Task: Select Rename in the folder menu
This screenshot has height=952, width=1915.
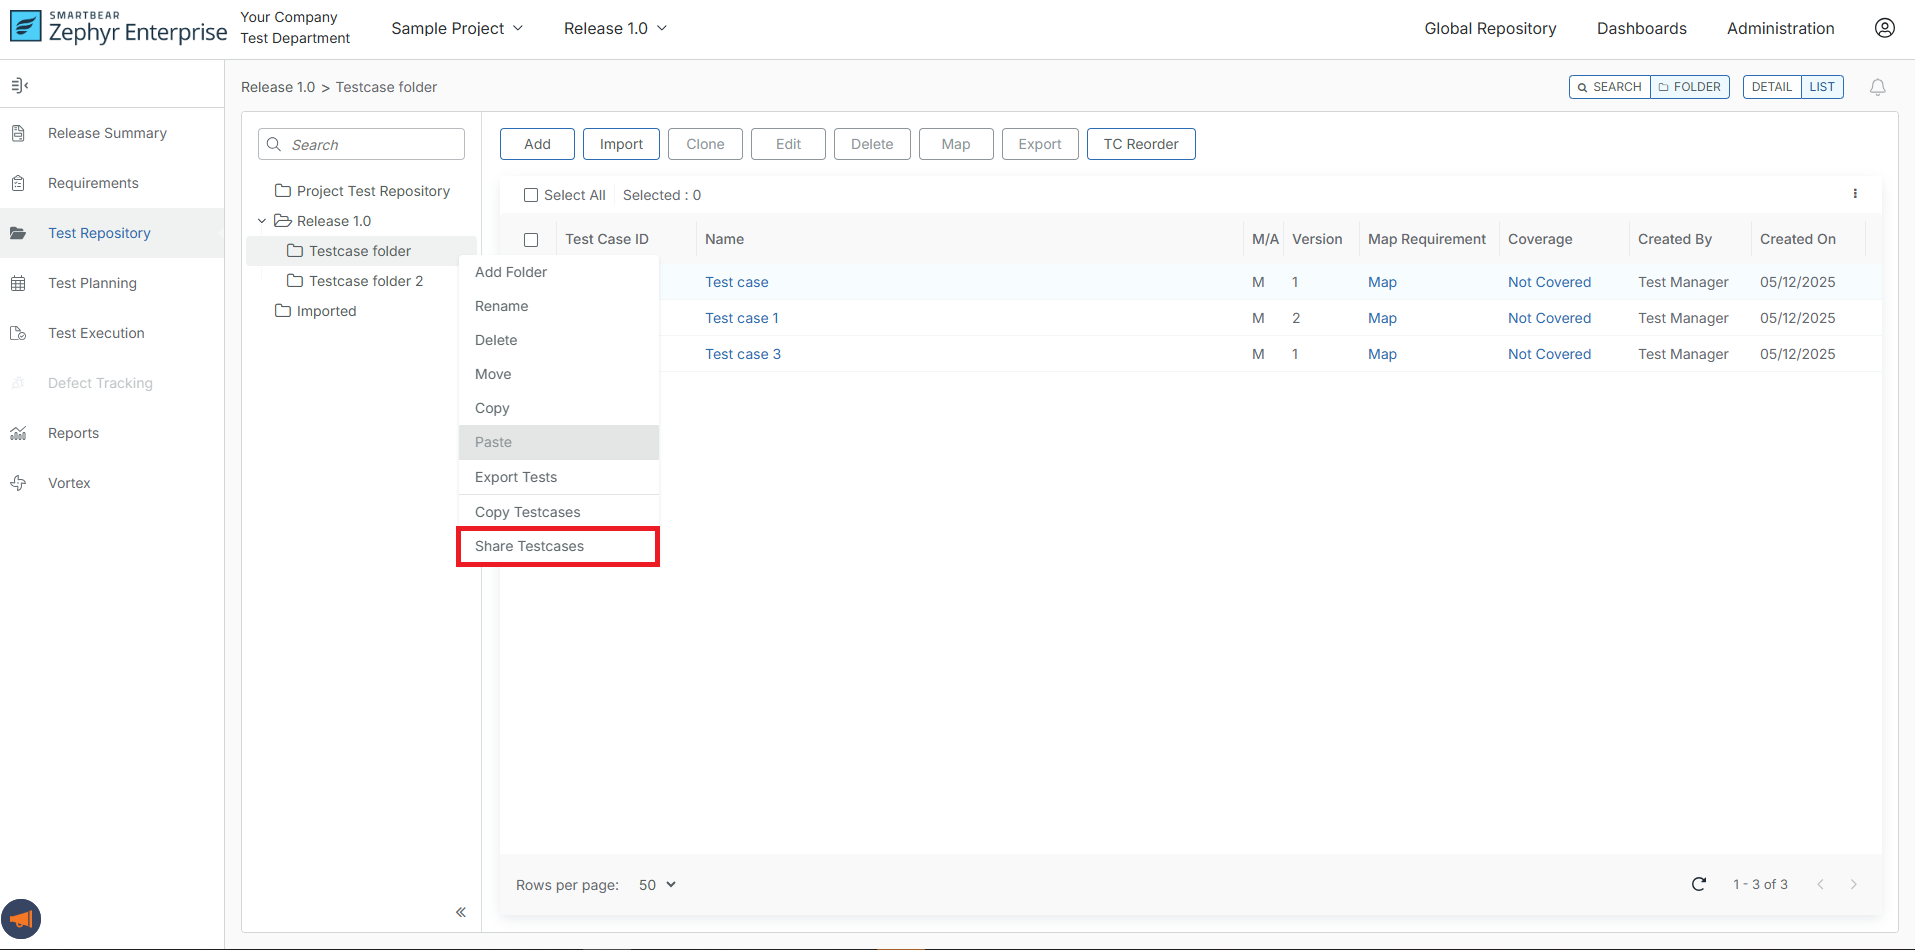Action: (501, 306)
